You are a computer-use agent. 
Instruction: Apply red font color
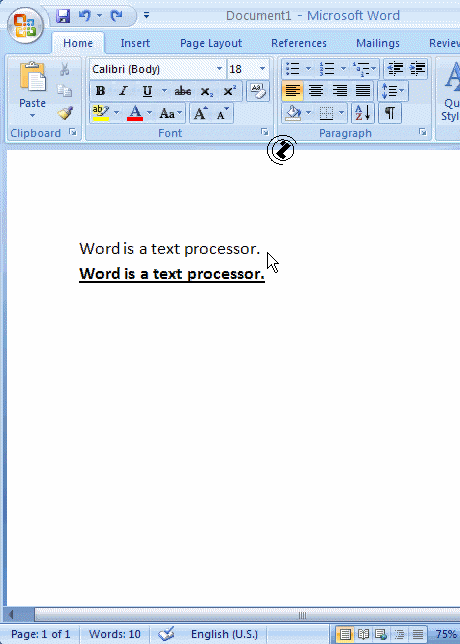(135, 113)
